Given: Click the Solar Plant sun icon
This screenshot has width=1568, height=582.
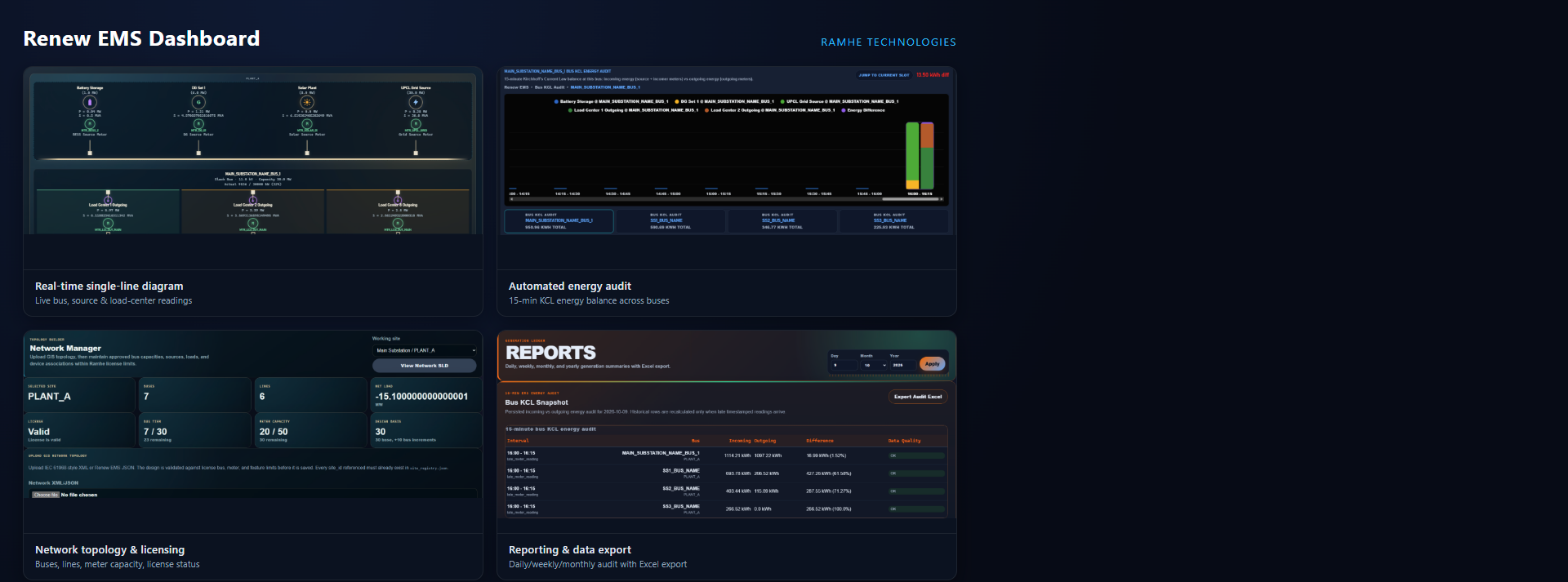Looking at the screenshot, I should coord(307,101).
